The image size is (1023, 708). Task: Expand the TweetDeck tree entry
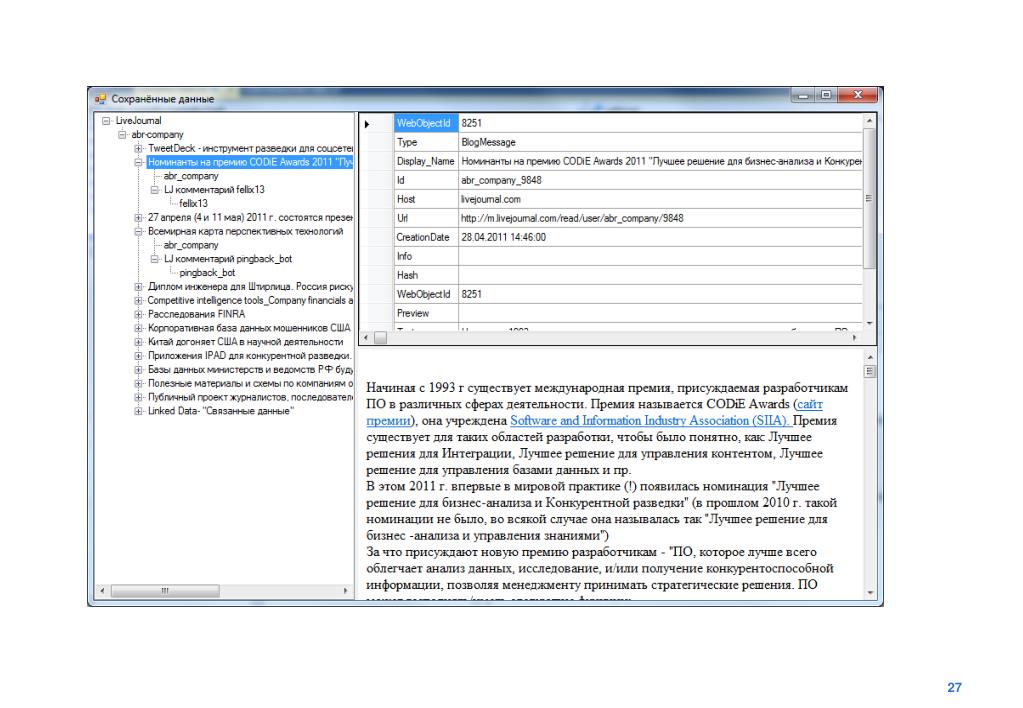138,149
